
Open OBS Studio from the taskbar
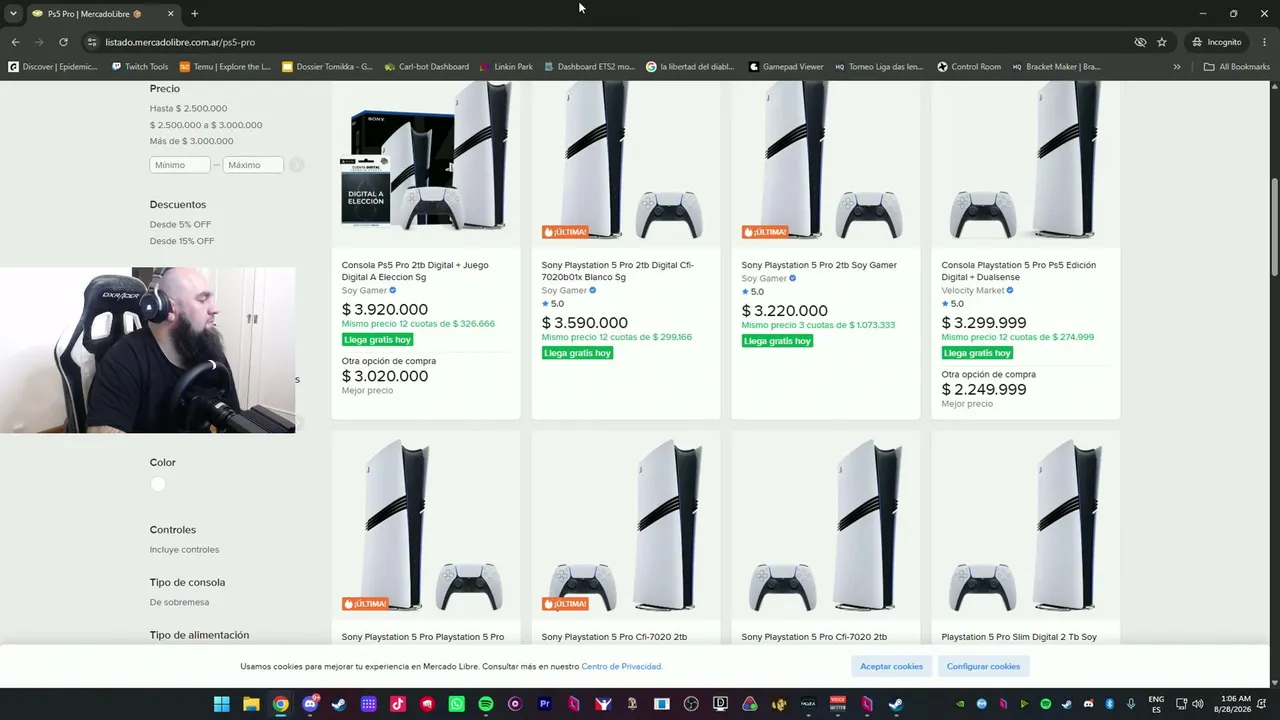(691, 704)
